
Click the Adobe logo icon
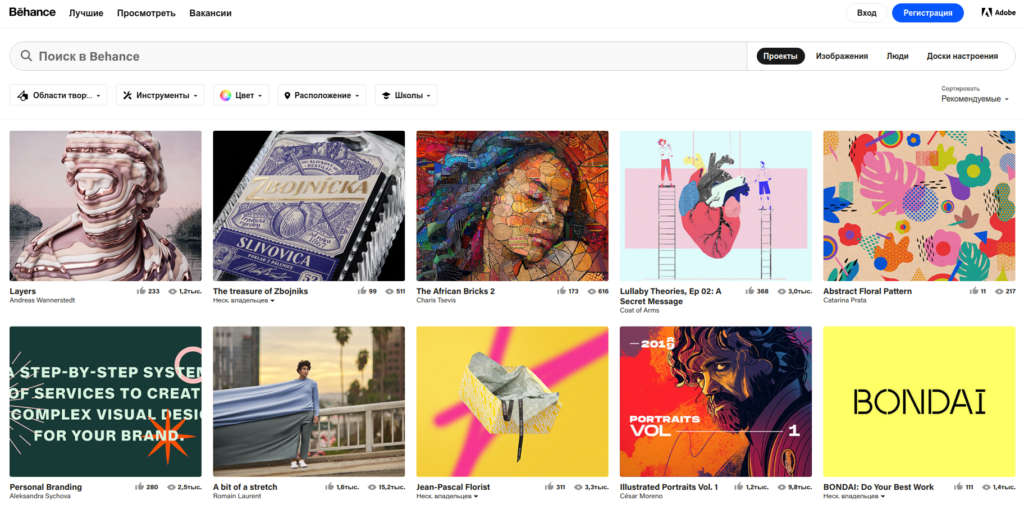pyautogui.click(x=986, y=13)
